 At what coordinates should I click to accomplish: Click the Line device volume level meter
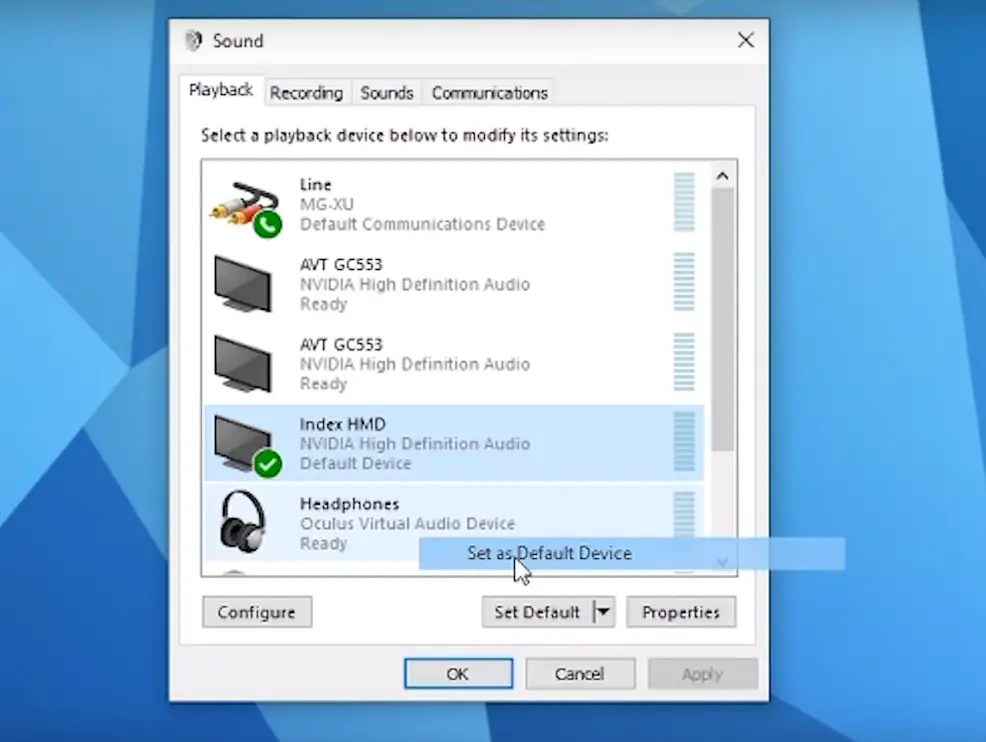pyautogui.click(x=684, y=202)
